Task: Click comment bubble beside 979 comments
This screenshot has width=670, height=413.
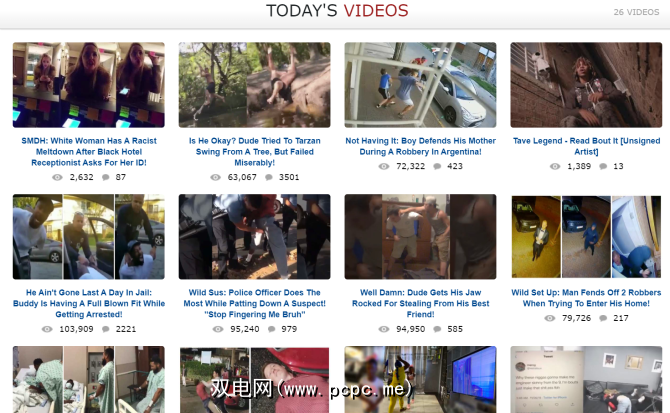Action: (x=271, y=329)
